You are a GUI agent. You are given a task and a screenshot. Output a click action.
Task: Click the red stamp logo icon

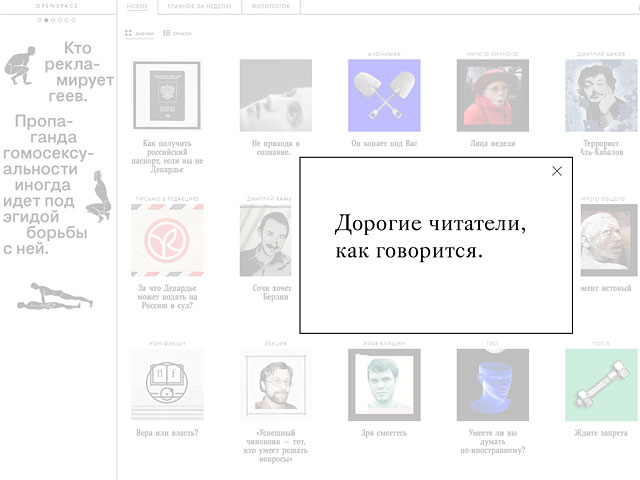click(x=167, y=241)
